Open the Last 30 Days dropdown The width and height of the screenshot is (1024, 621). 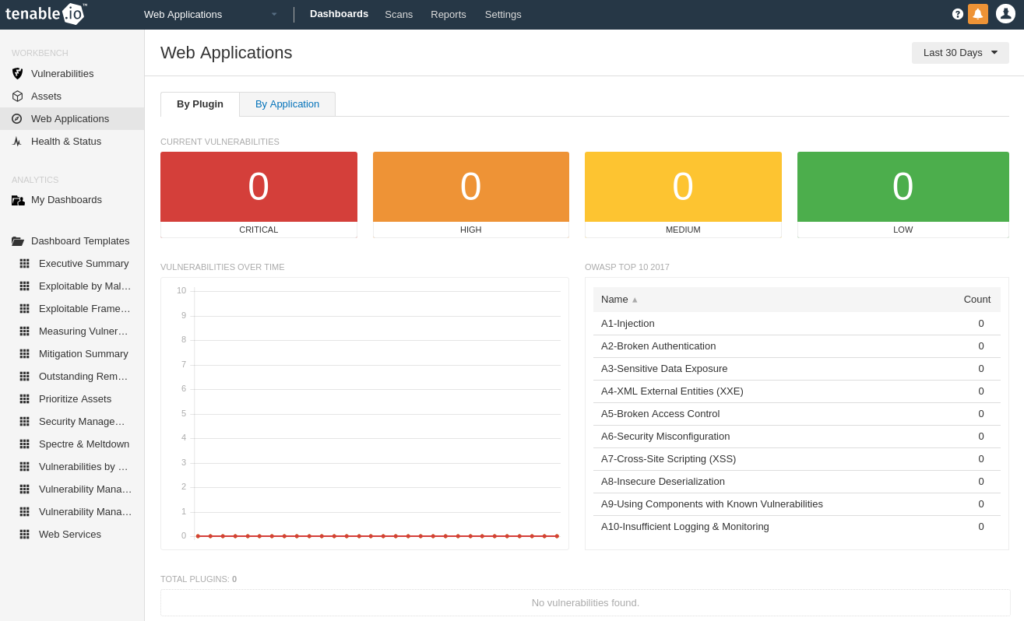[960, 52]
